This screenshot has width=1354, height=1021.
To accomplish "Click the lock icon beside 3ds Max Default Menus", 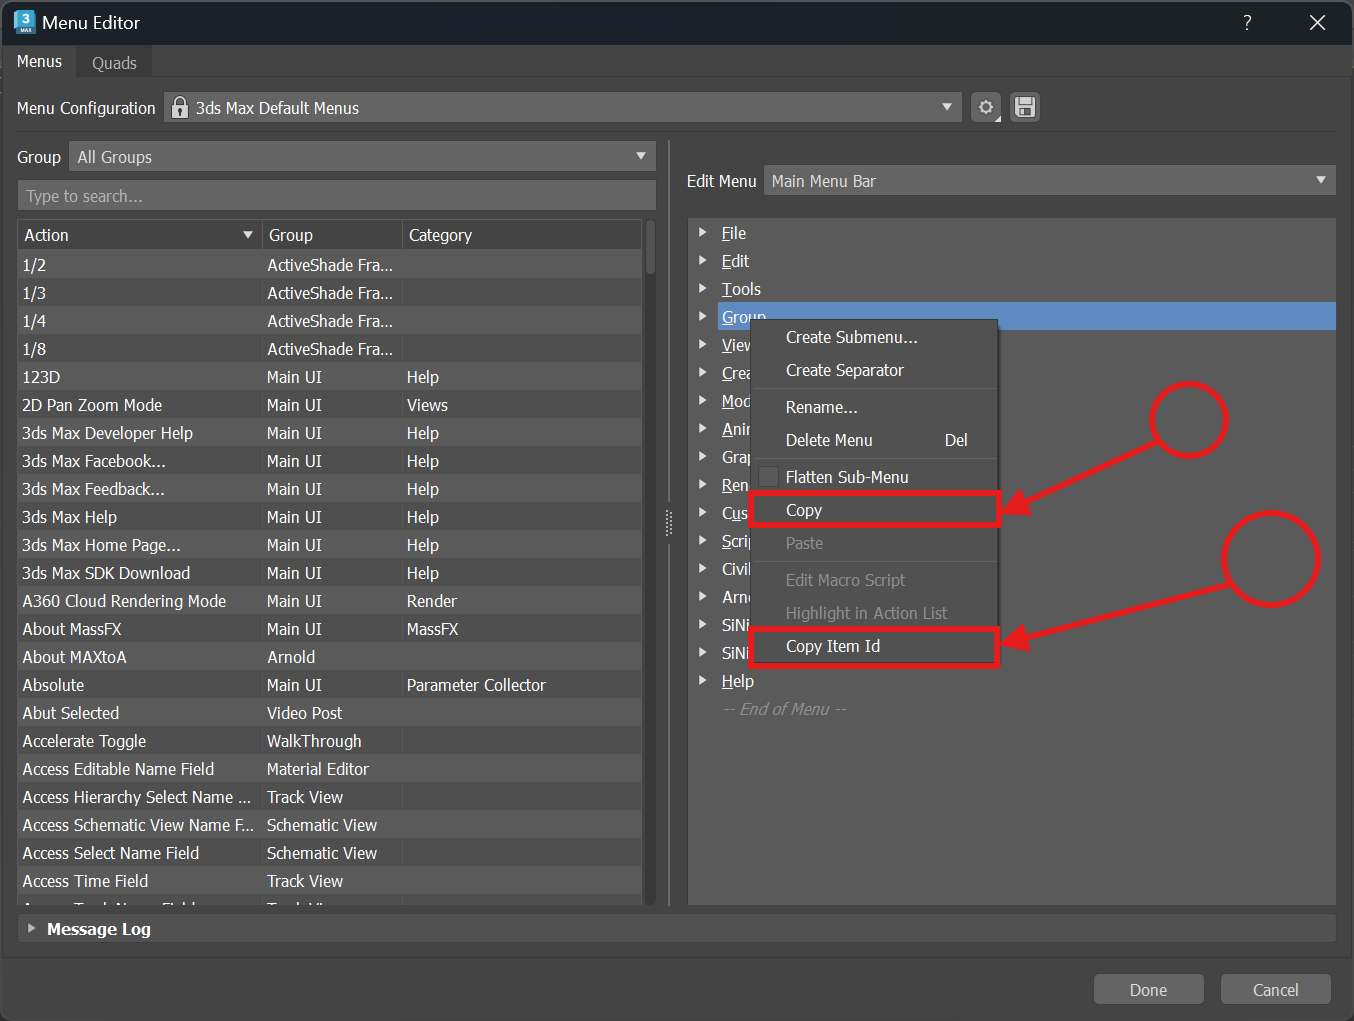I will coord(180,107).
